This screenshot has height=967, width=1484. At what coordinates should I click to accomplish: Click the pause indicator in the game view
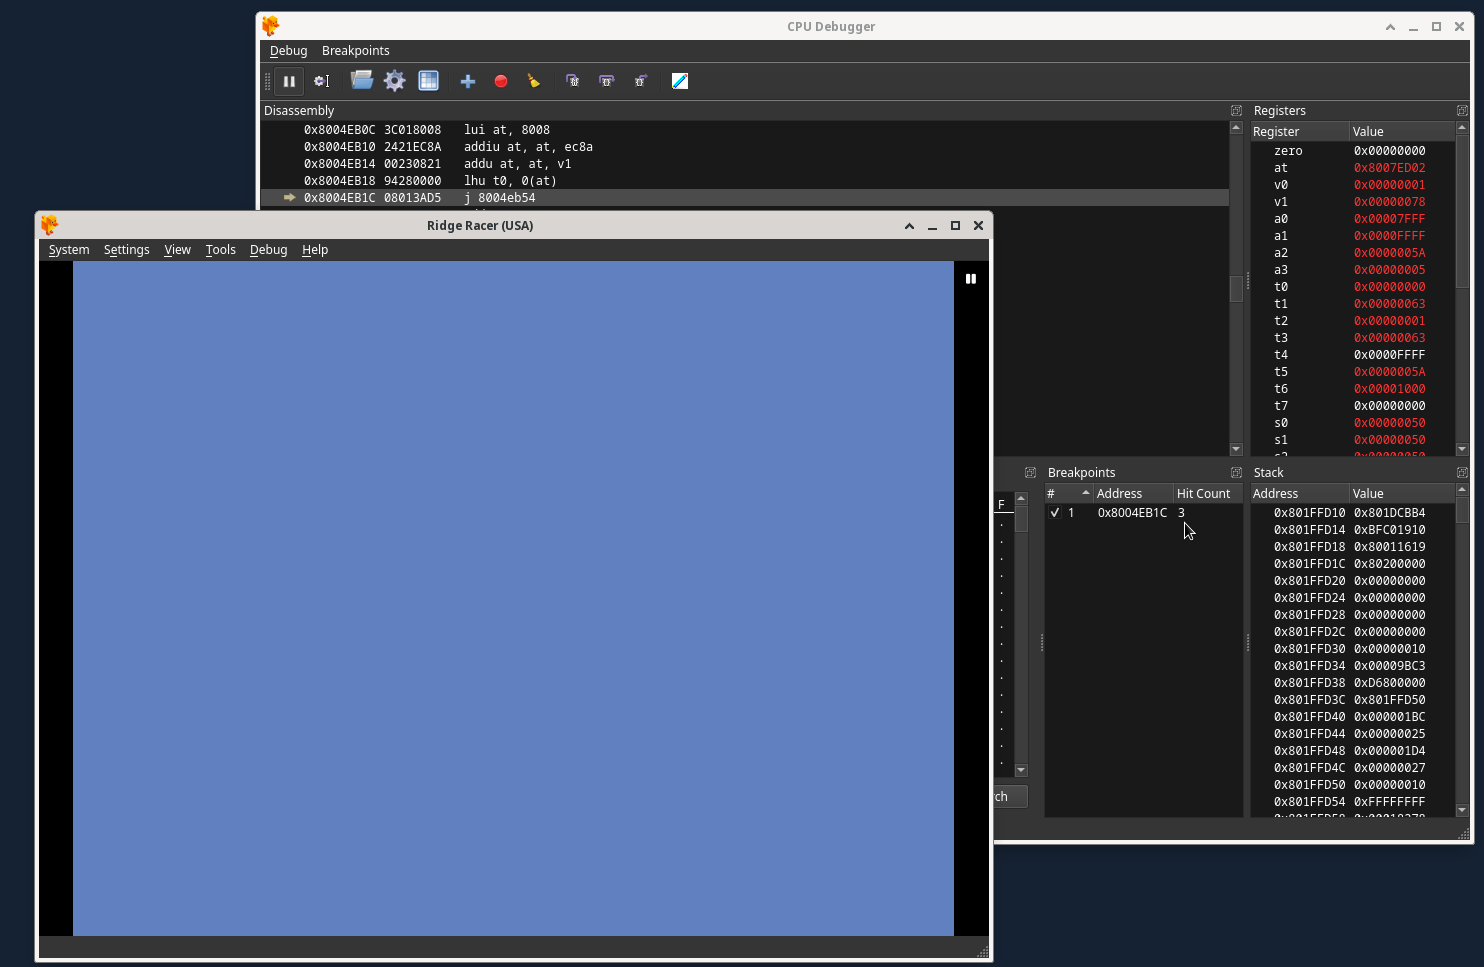970,279
